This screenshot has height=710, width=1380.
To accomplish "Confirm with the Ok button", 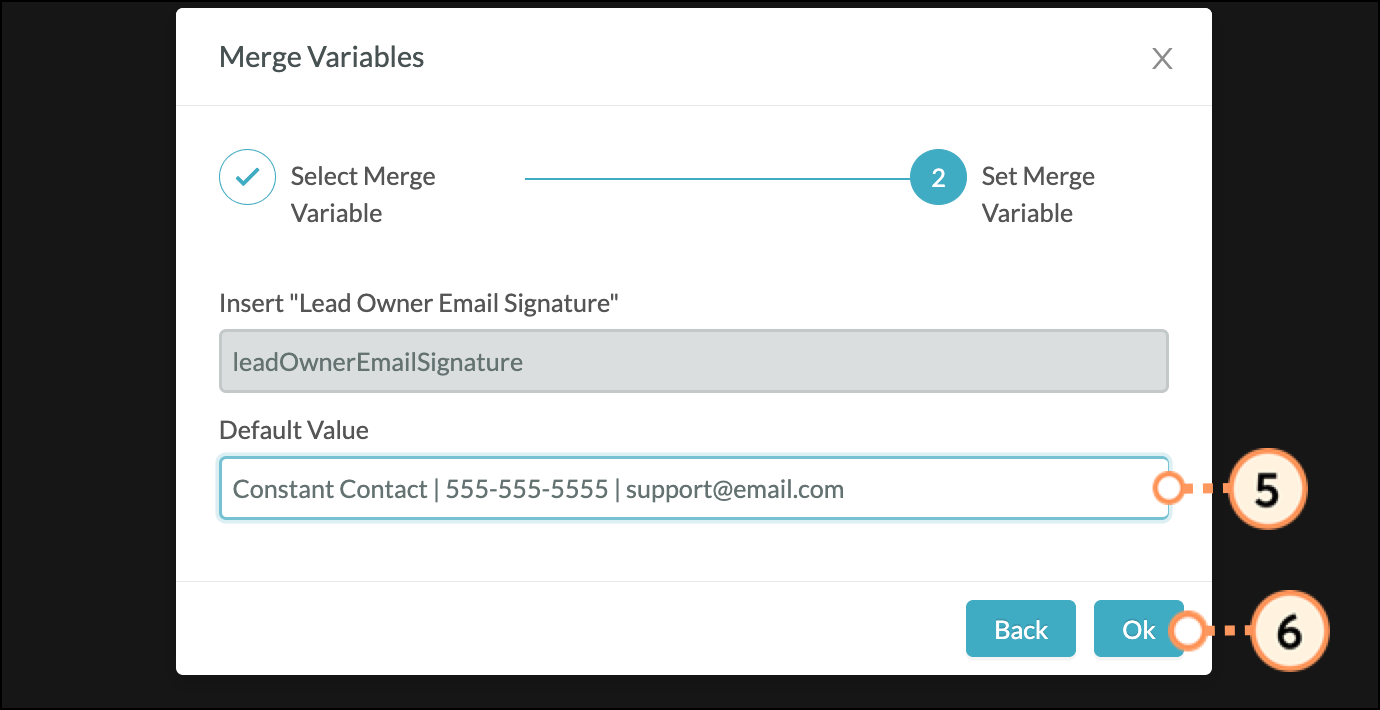I will click(x=1136, y=629).
